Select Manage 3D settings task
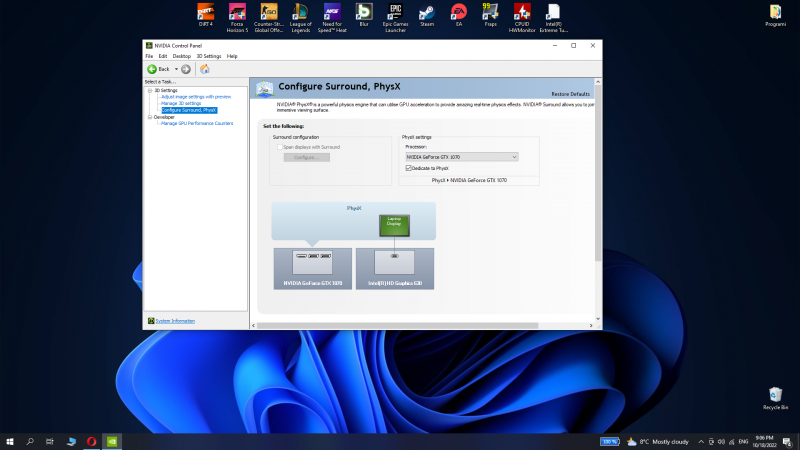This screenshot has height=450, width=800. click(x=181, y=103)
